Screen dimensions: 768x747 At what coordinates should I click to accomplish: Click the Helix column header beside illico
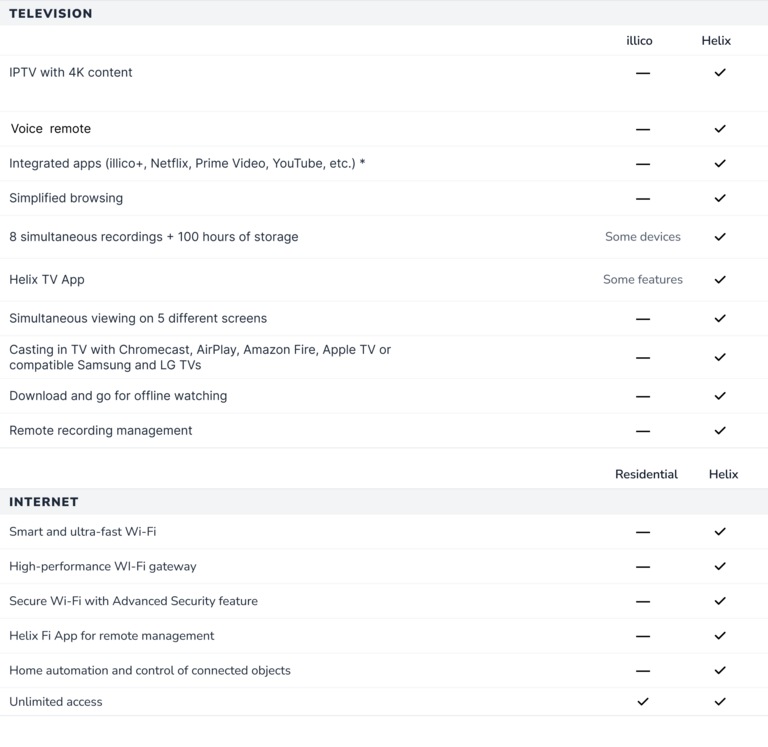(716, 41)
